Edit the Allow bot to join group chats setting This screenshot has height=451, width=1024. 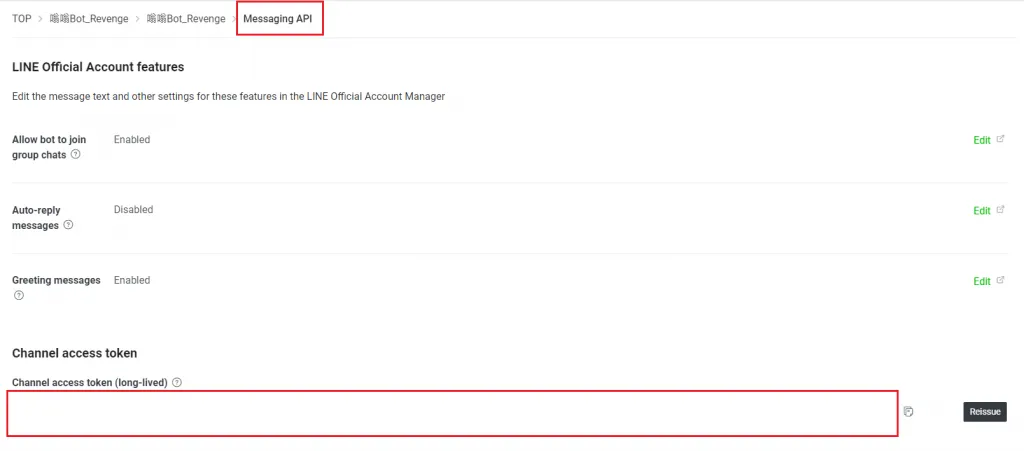pos(981,141)
